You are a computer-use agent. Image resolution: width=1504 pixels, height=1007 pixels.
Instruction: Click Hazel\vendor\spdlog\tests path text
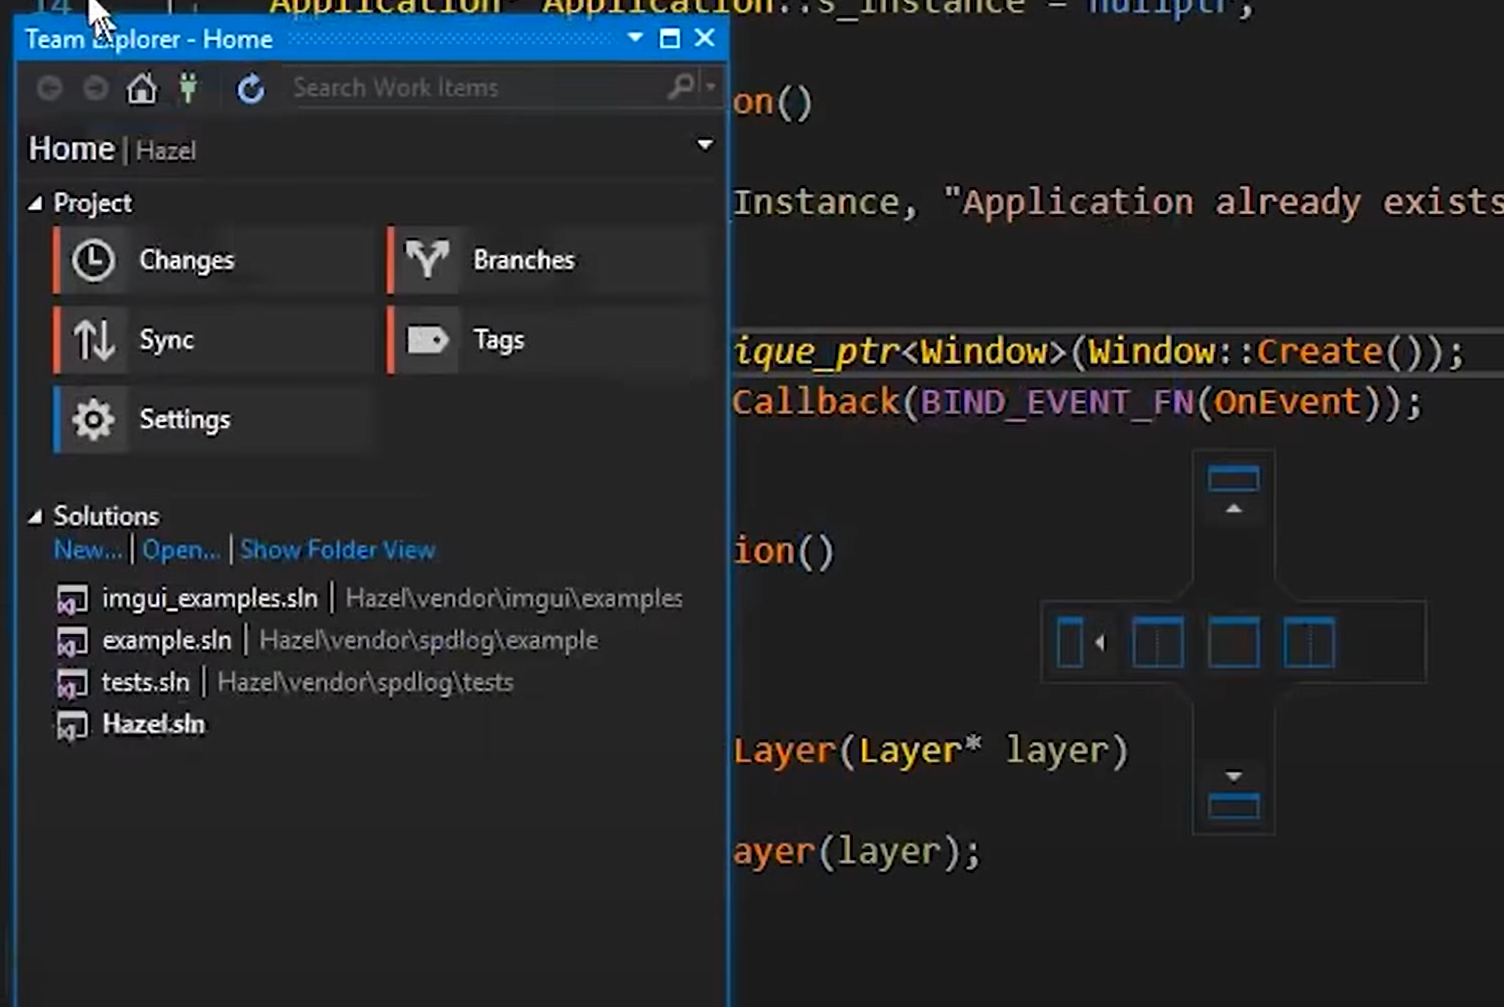(x=366, y=682)
